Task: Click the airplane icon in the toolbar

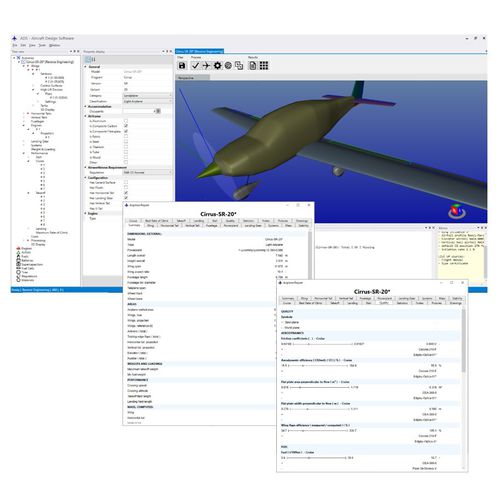Action: point(206,66)
